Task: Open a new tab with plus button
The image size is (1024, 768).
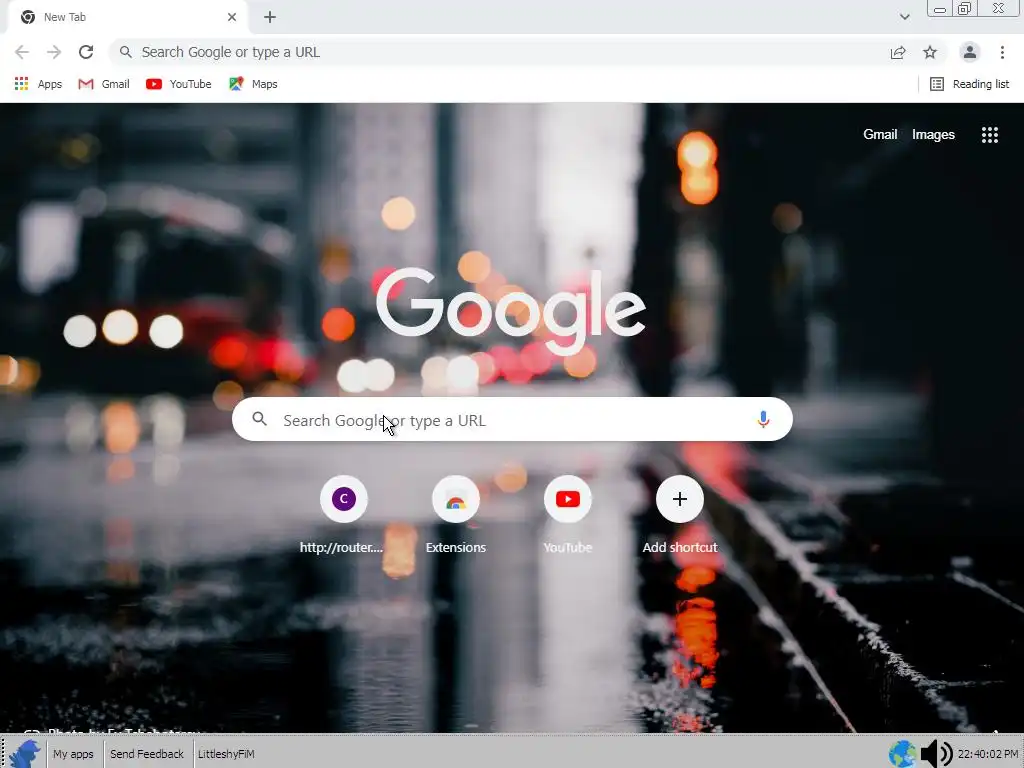Action: pos(270,17)
